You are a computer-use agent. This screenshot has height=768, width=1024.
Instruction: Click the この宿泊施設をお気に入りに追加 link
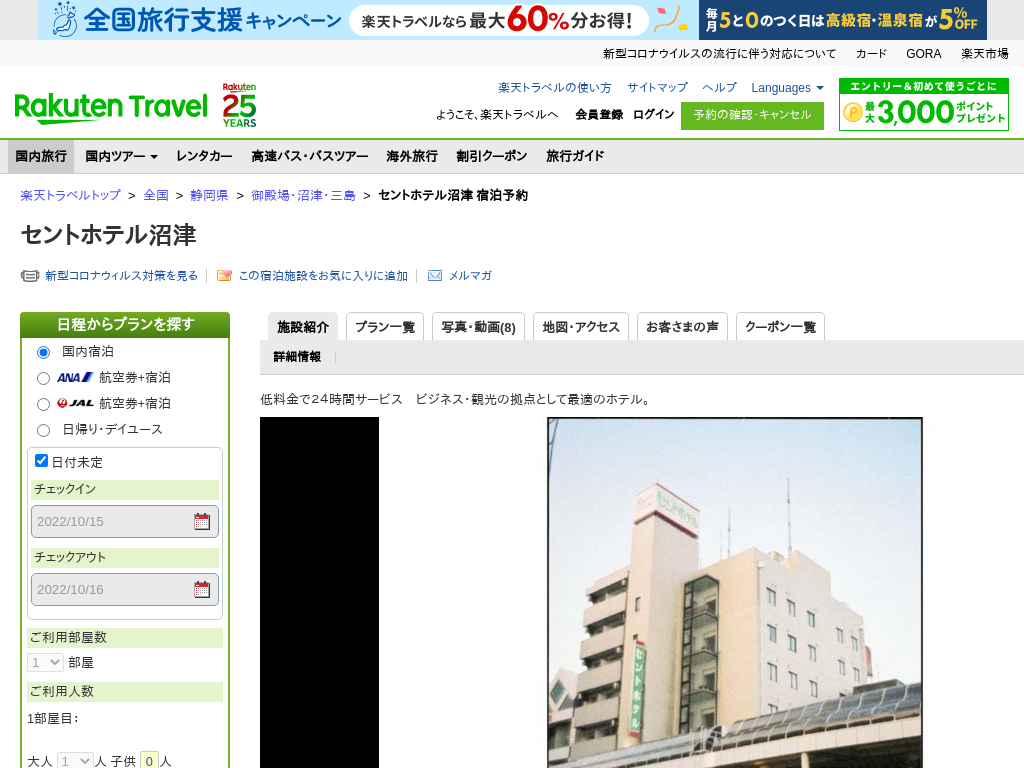pyautogui.click(x=323, y=276)
